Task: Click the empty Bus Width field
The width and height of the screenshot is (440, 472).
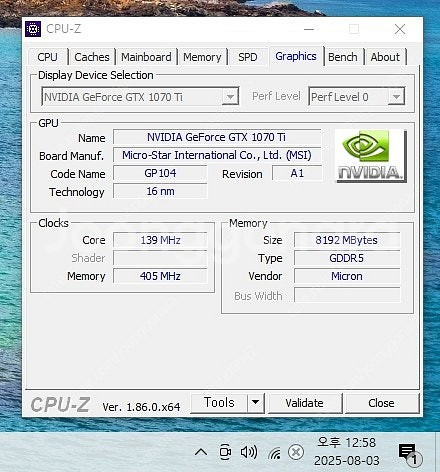Action: click(347, 295)
